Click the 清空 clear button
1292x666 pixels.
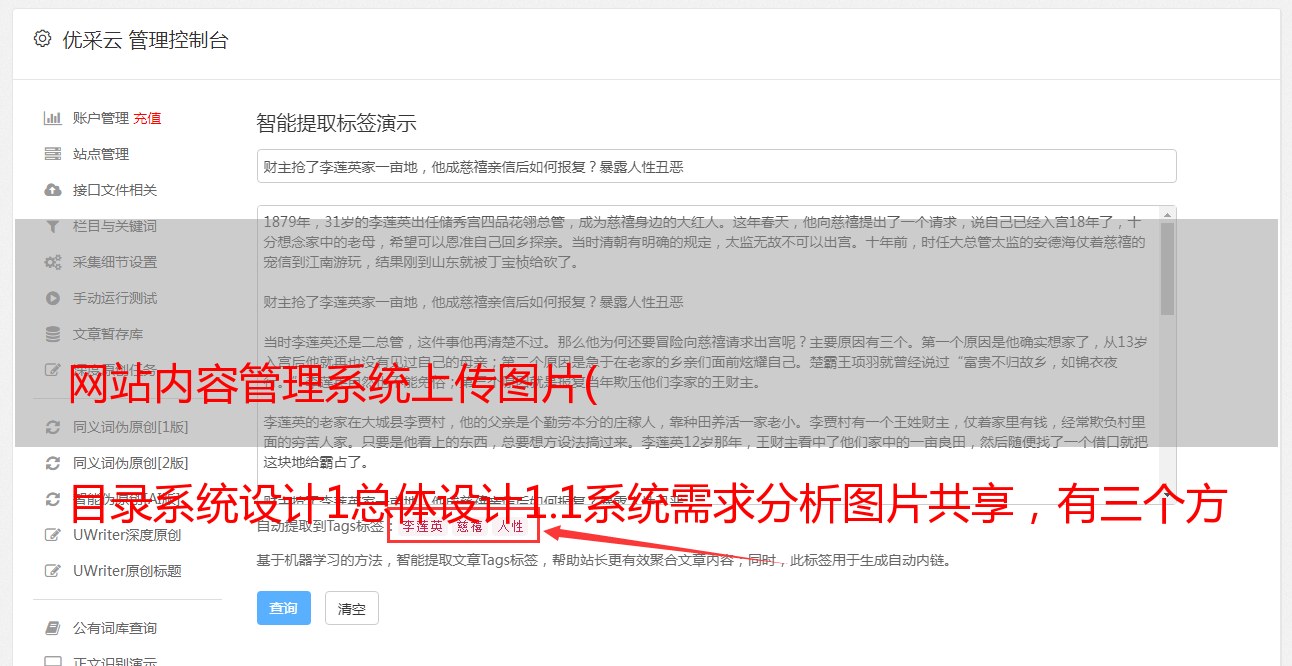click(352, 608)
